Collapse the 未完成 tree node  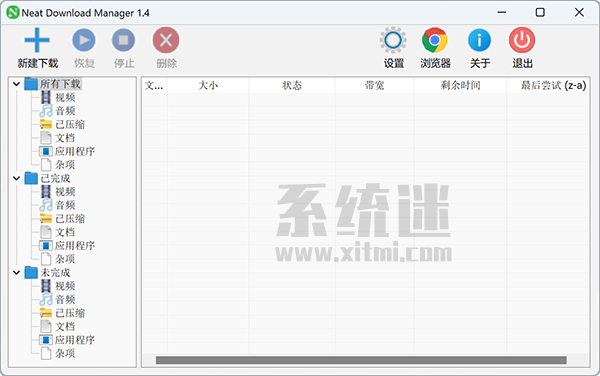[x=16, y=273]
